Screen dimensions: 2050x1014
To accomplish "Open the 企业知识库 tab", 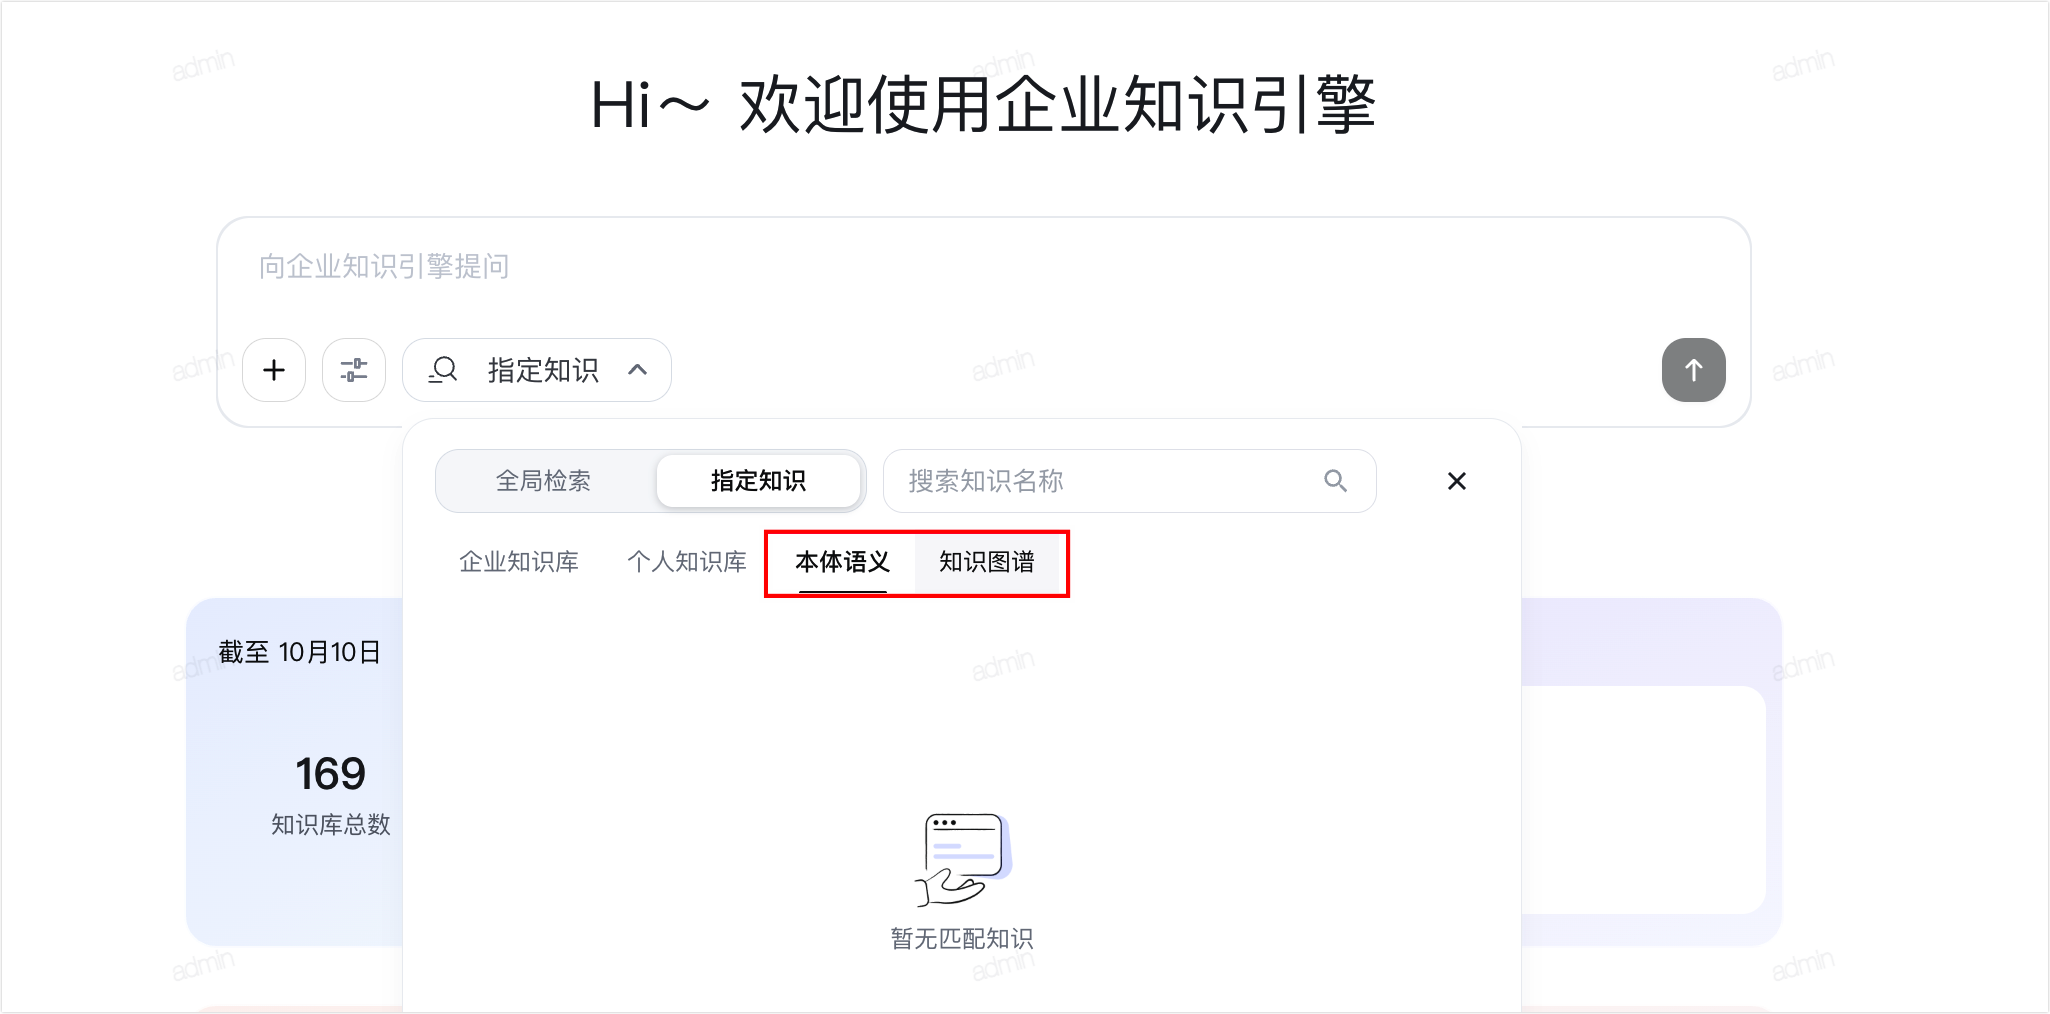I will (519, 562).
